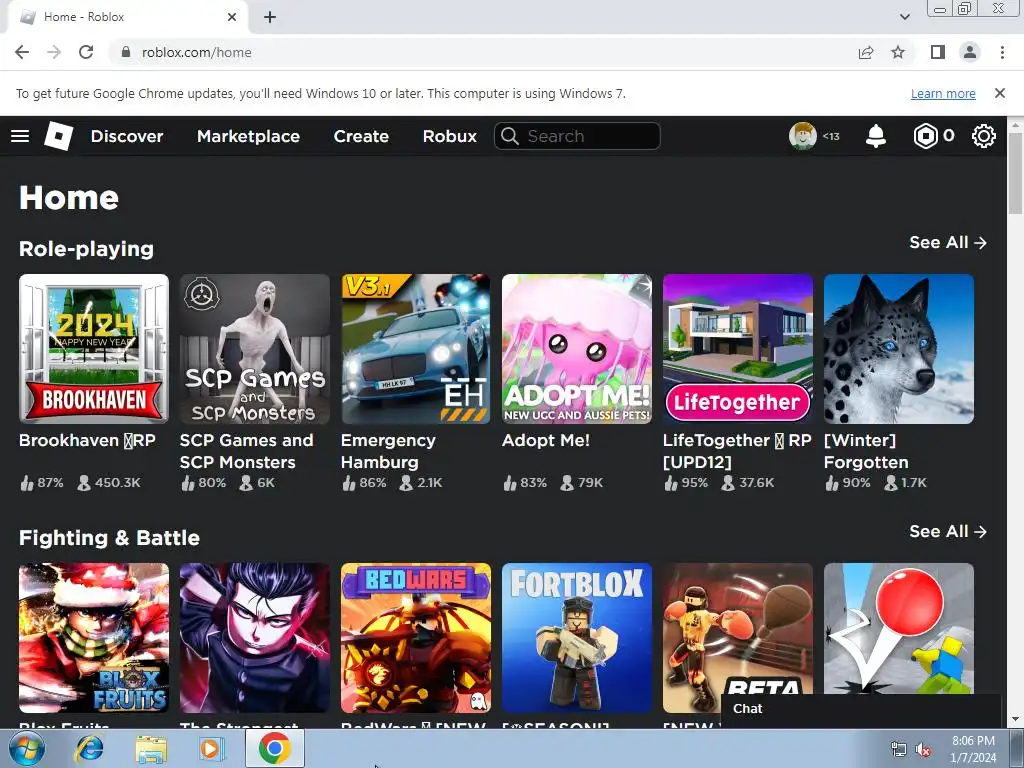Dismiss the Chrome update notice
Viewport: 1024px width, 768px height.
(1000, 93)
